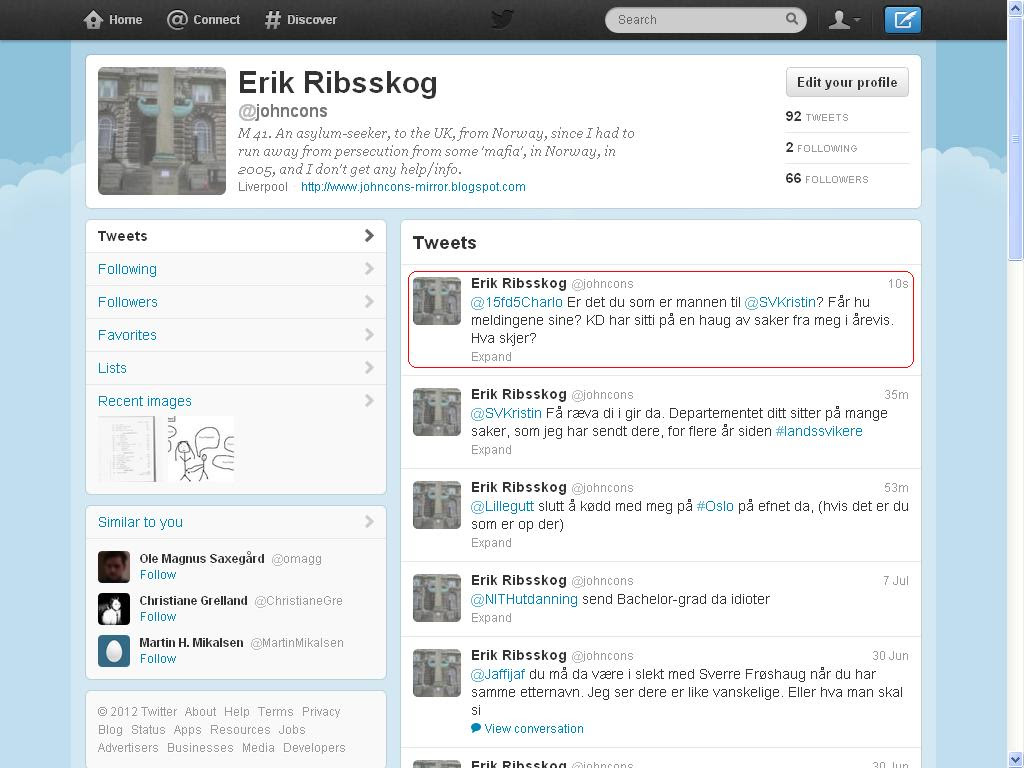Open the 92 Tweets count
Screen dimensions: 1024x768
pos(817,116)
